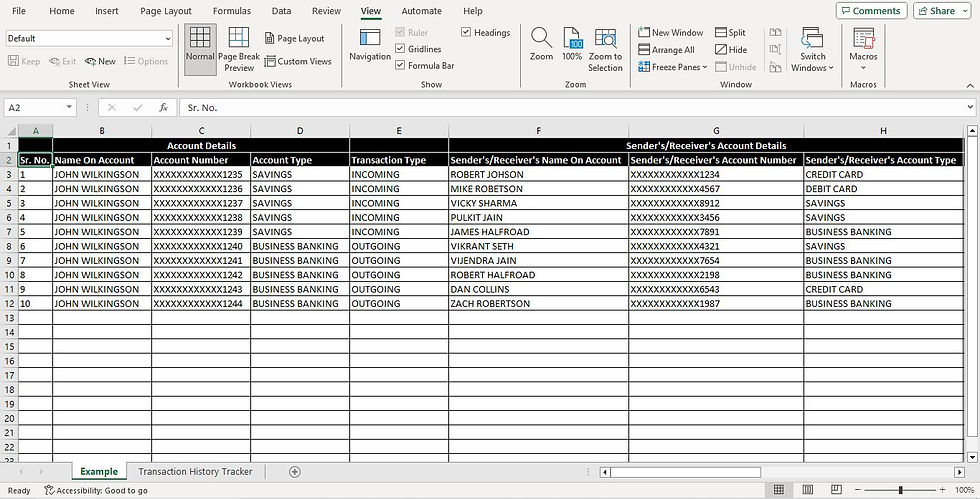Image resolution: width=980 pixels, height=499 pixels.
Task: Select row header 7
Action: (9, 231)
